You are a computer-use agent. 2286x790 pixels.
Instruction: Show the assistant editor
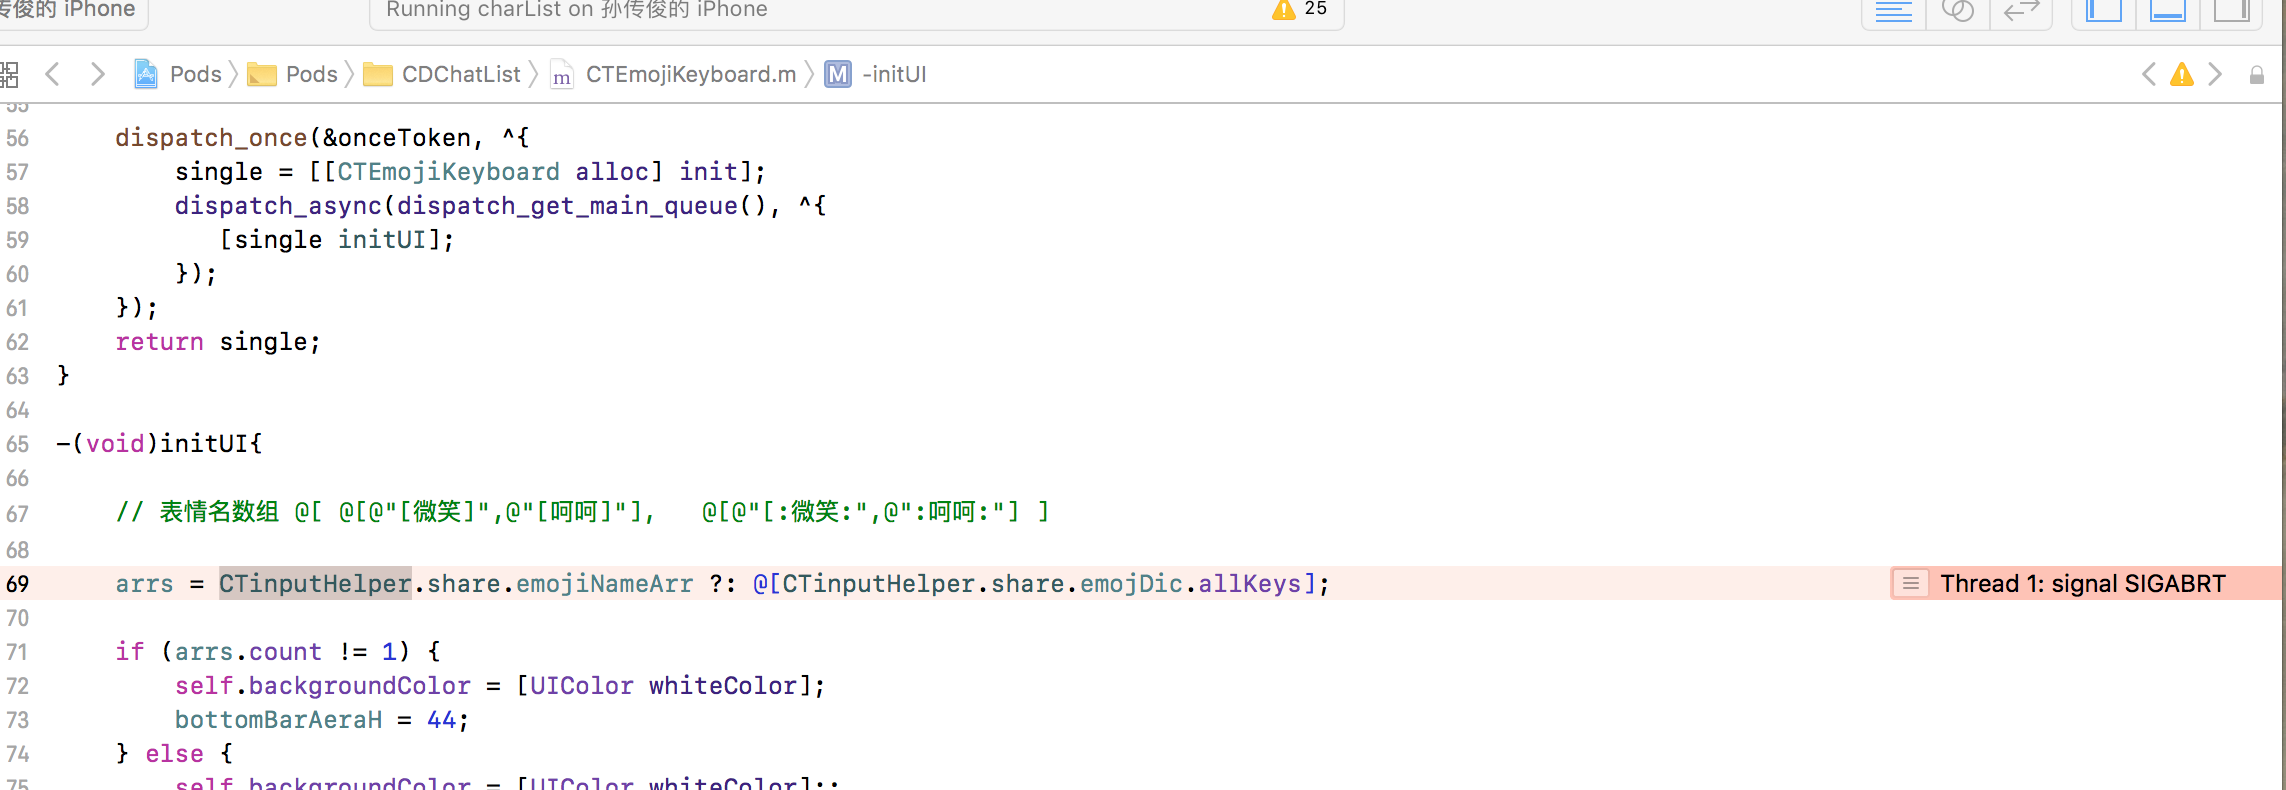[1957, 12]
